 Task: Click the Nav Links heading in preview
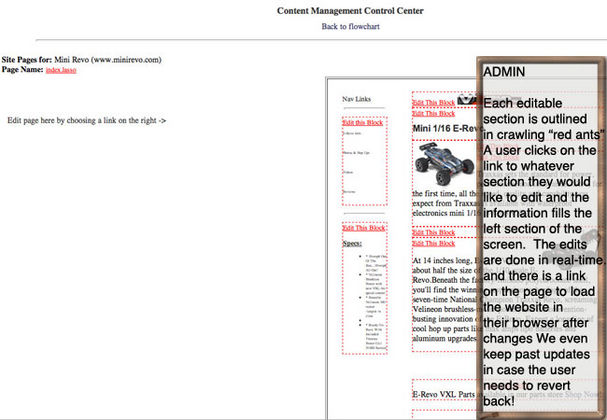tap(357, 99)
